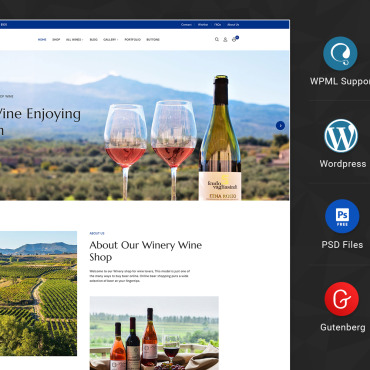Click the 'About Our Winery Wine Shop' heading
Image resolution: width=370 pixels, height=370 pixels.
(146, 251)
